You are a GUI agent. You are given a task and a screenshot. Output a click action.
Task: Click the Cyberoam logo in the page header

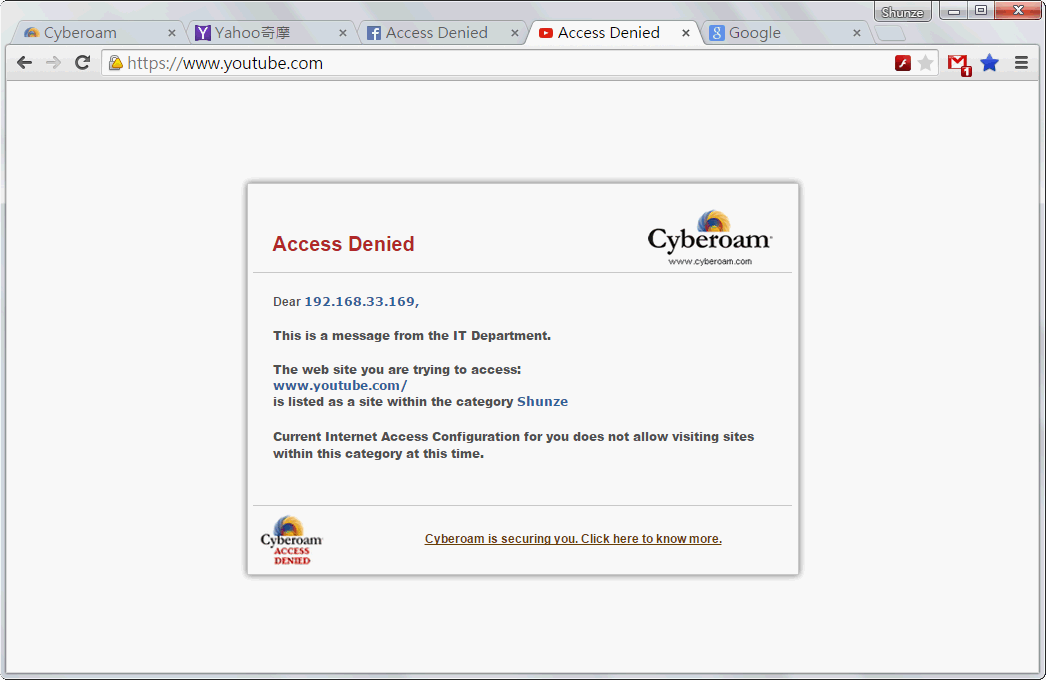[x=710, y=238]
